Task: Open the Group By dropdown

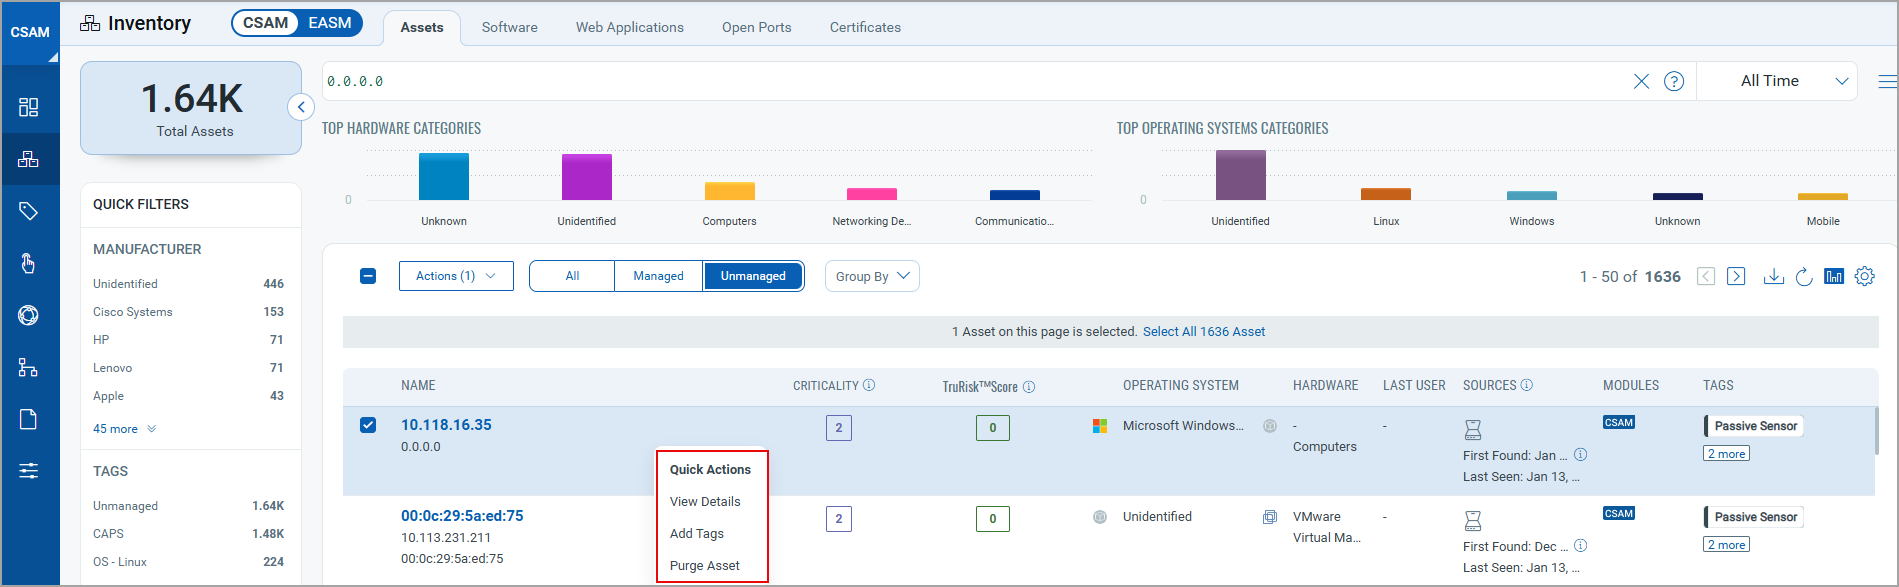Action: (872, 276)
